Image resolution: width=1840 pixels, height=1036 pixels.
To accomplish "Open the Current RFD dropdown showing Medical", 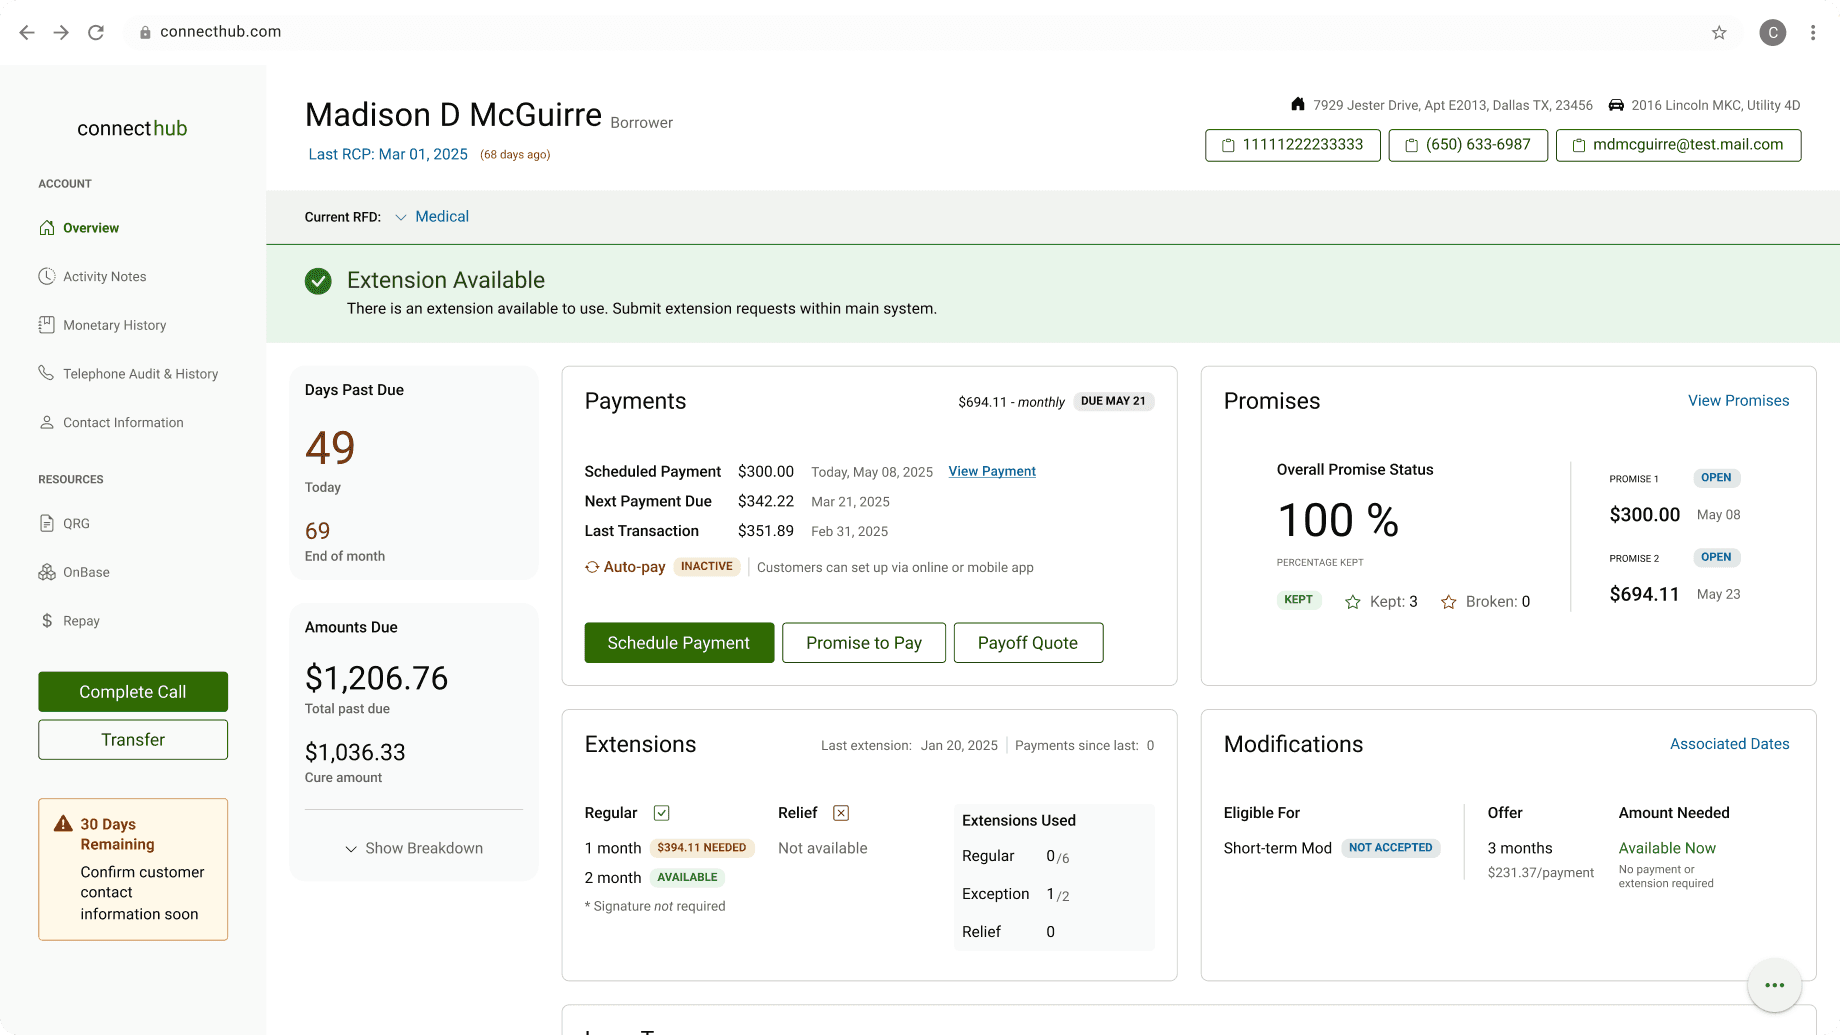I will [401, 216].
